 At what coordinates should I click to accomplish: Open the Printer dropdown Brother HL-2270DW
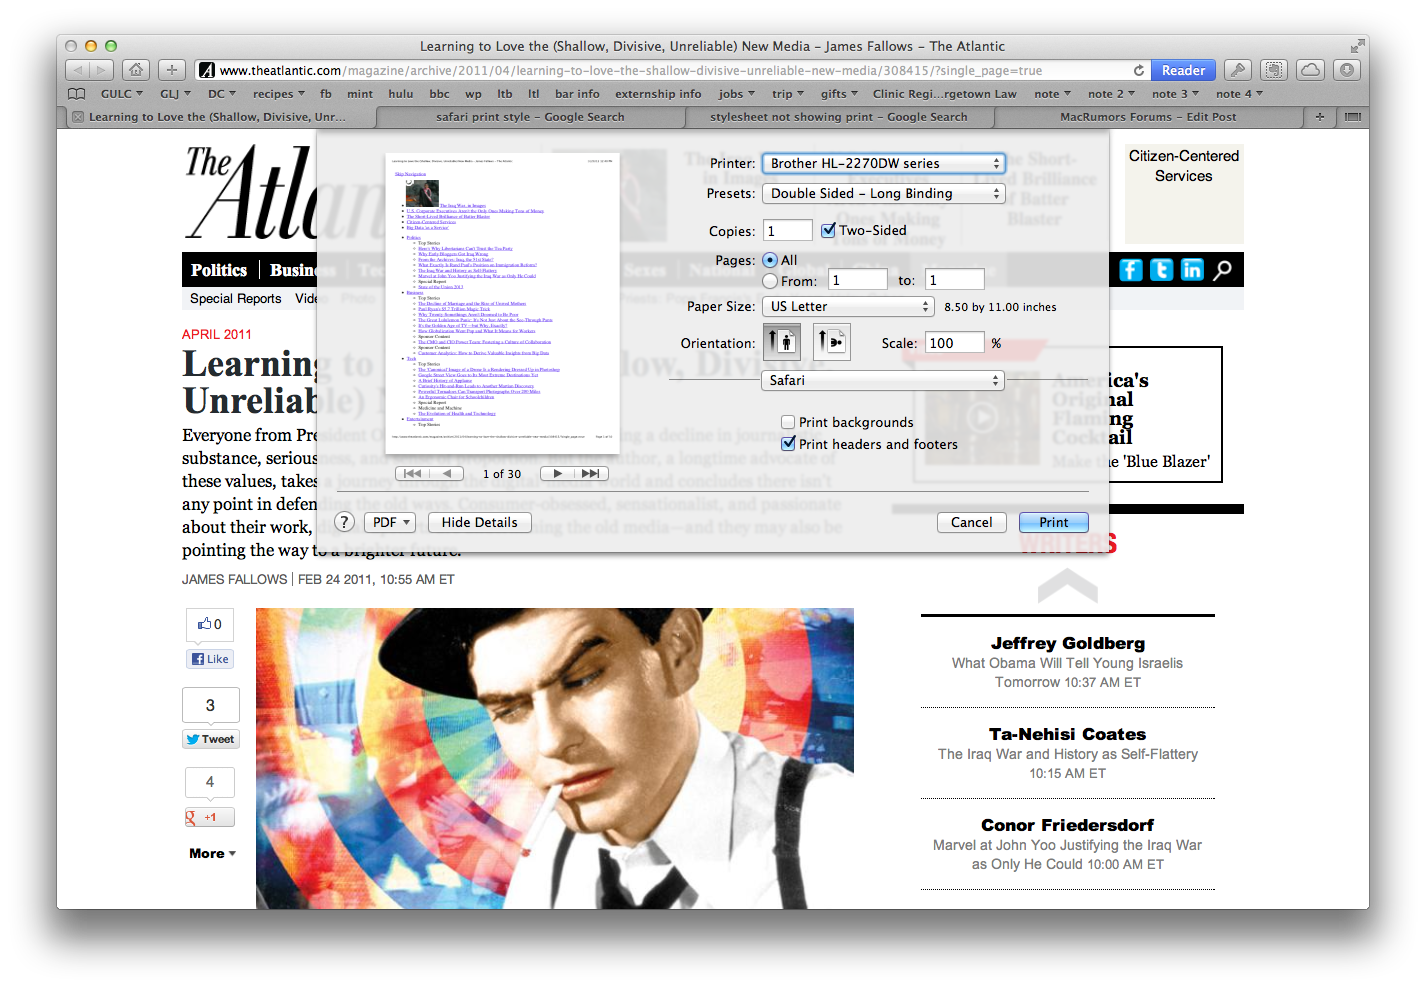[x=883, y=163]
